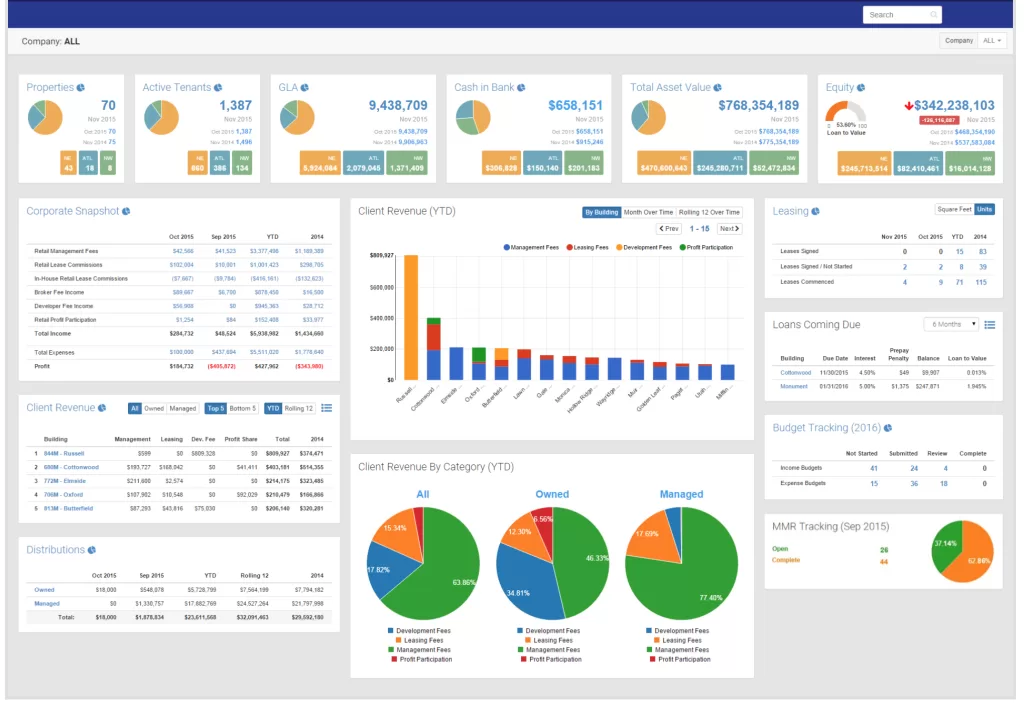This screenshot has height=703, width=1024.
Task: Click the list icon in Loans Coming Due
Action: click(990, 325)
